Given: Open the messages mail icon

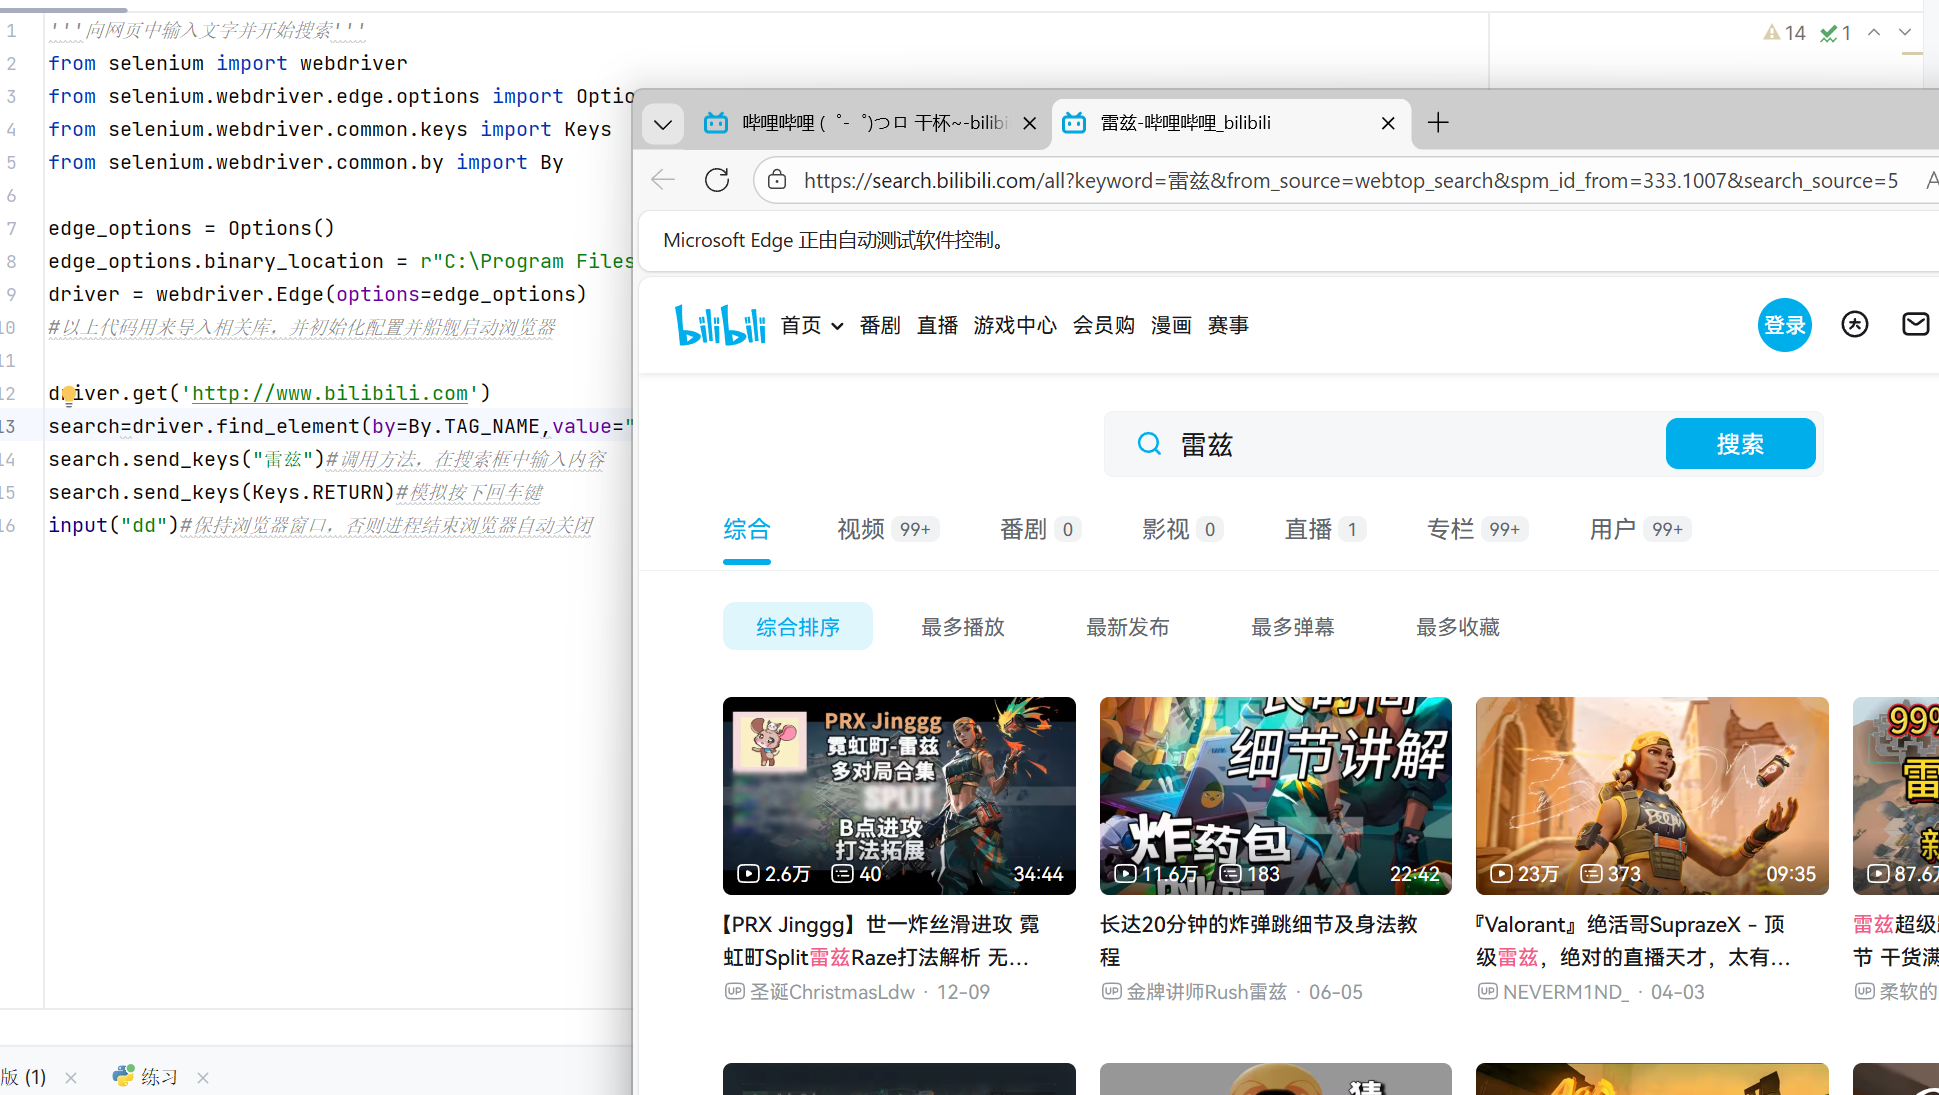Looking at the screenshot, I should click(x=1915, y=324).
